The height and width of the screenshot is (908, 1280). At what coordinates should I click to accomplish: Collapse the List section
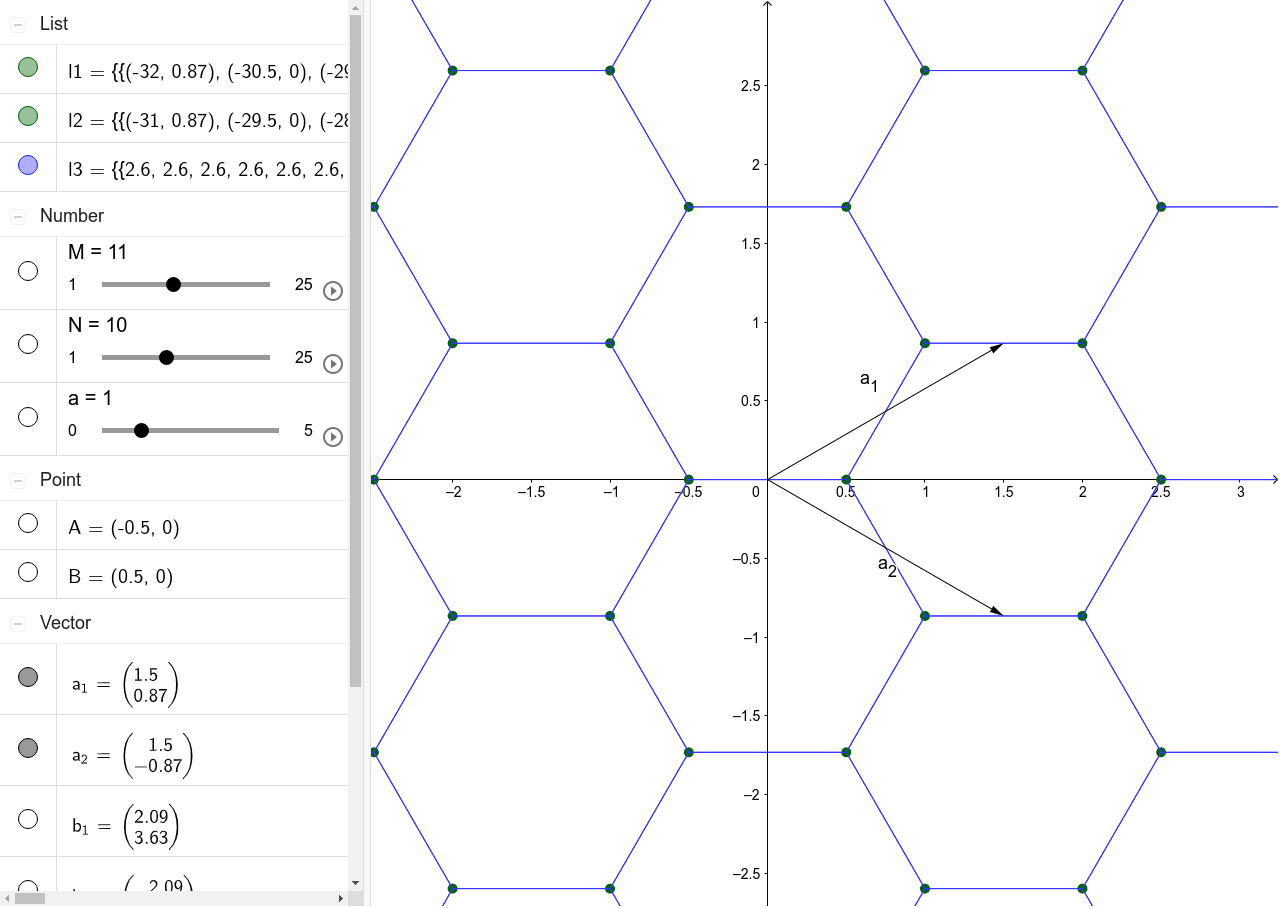(x=18, y=24)
